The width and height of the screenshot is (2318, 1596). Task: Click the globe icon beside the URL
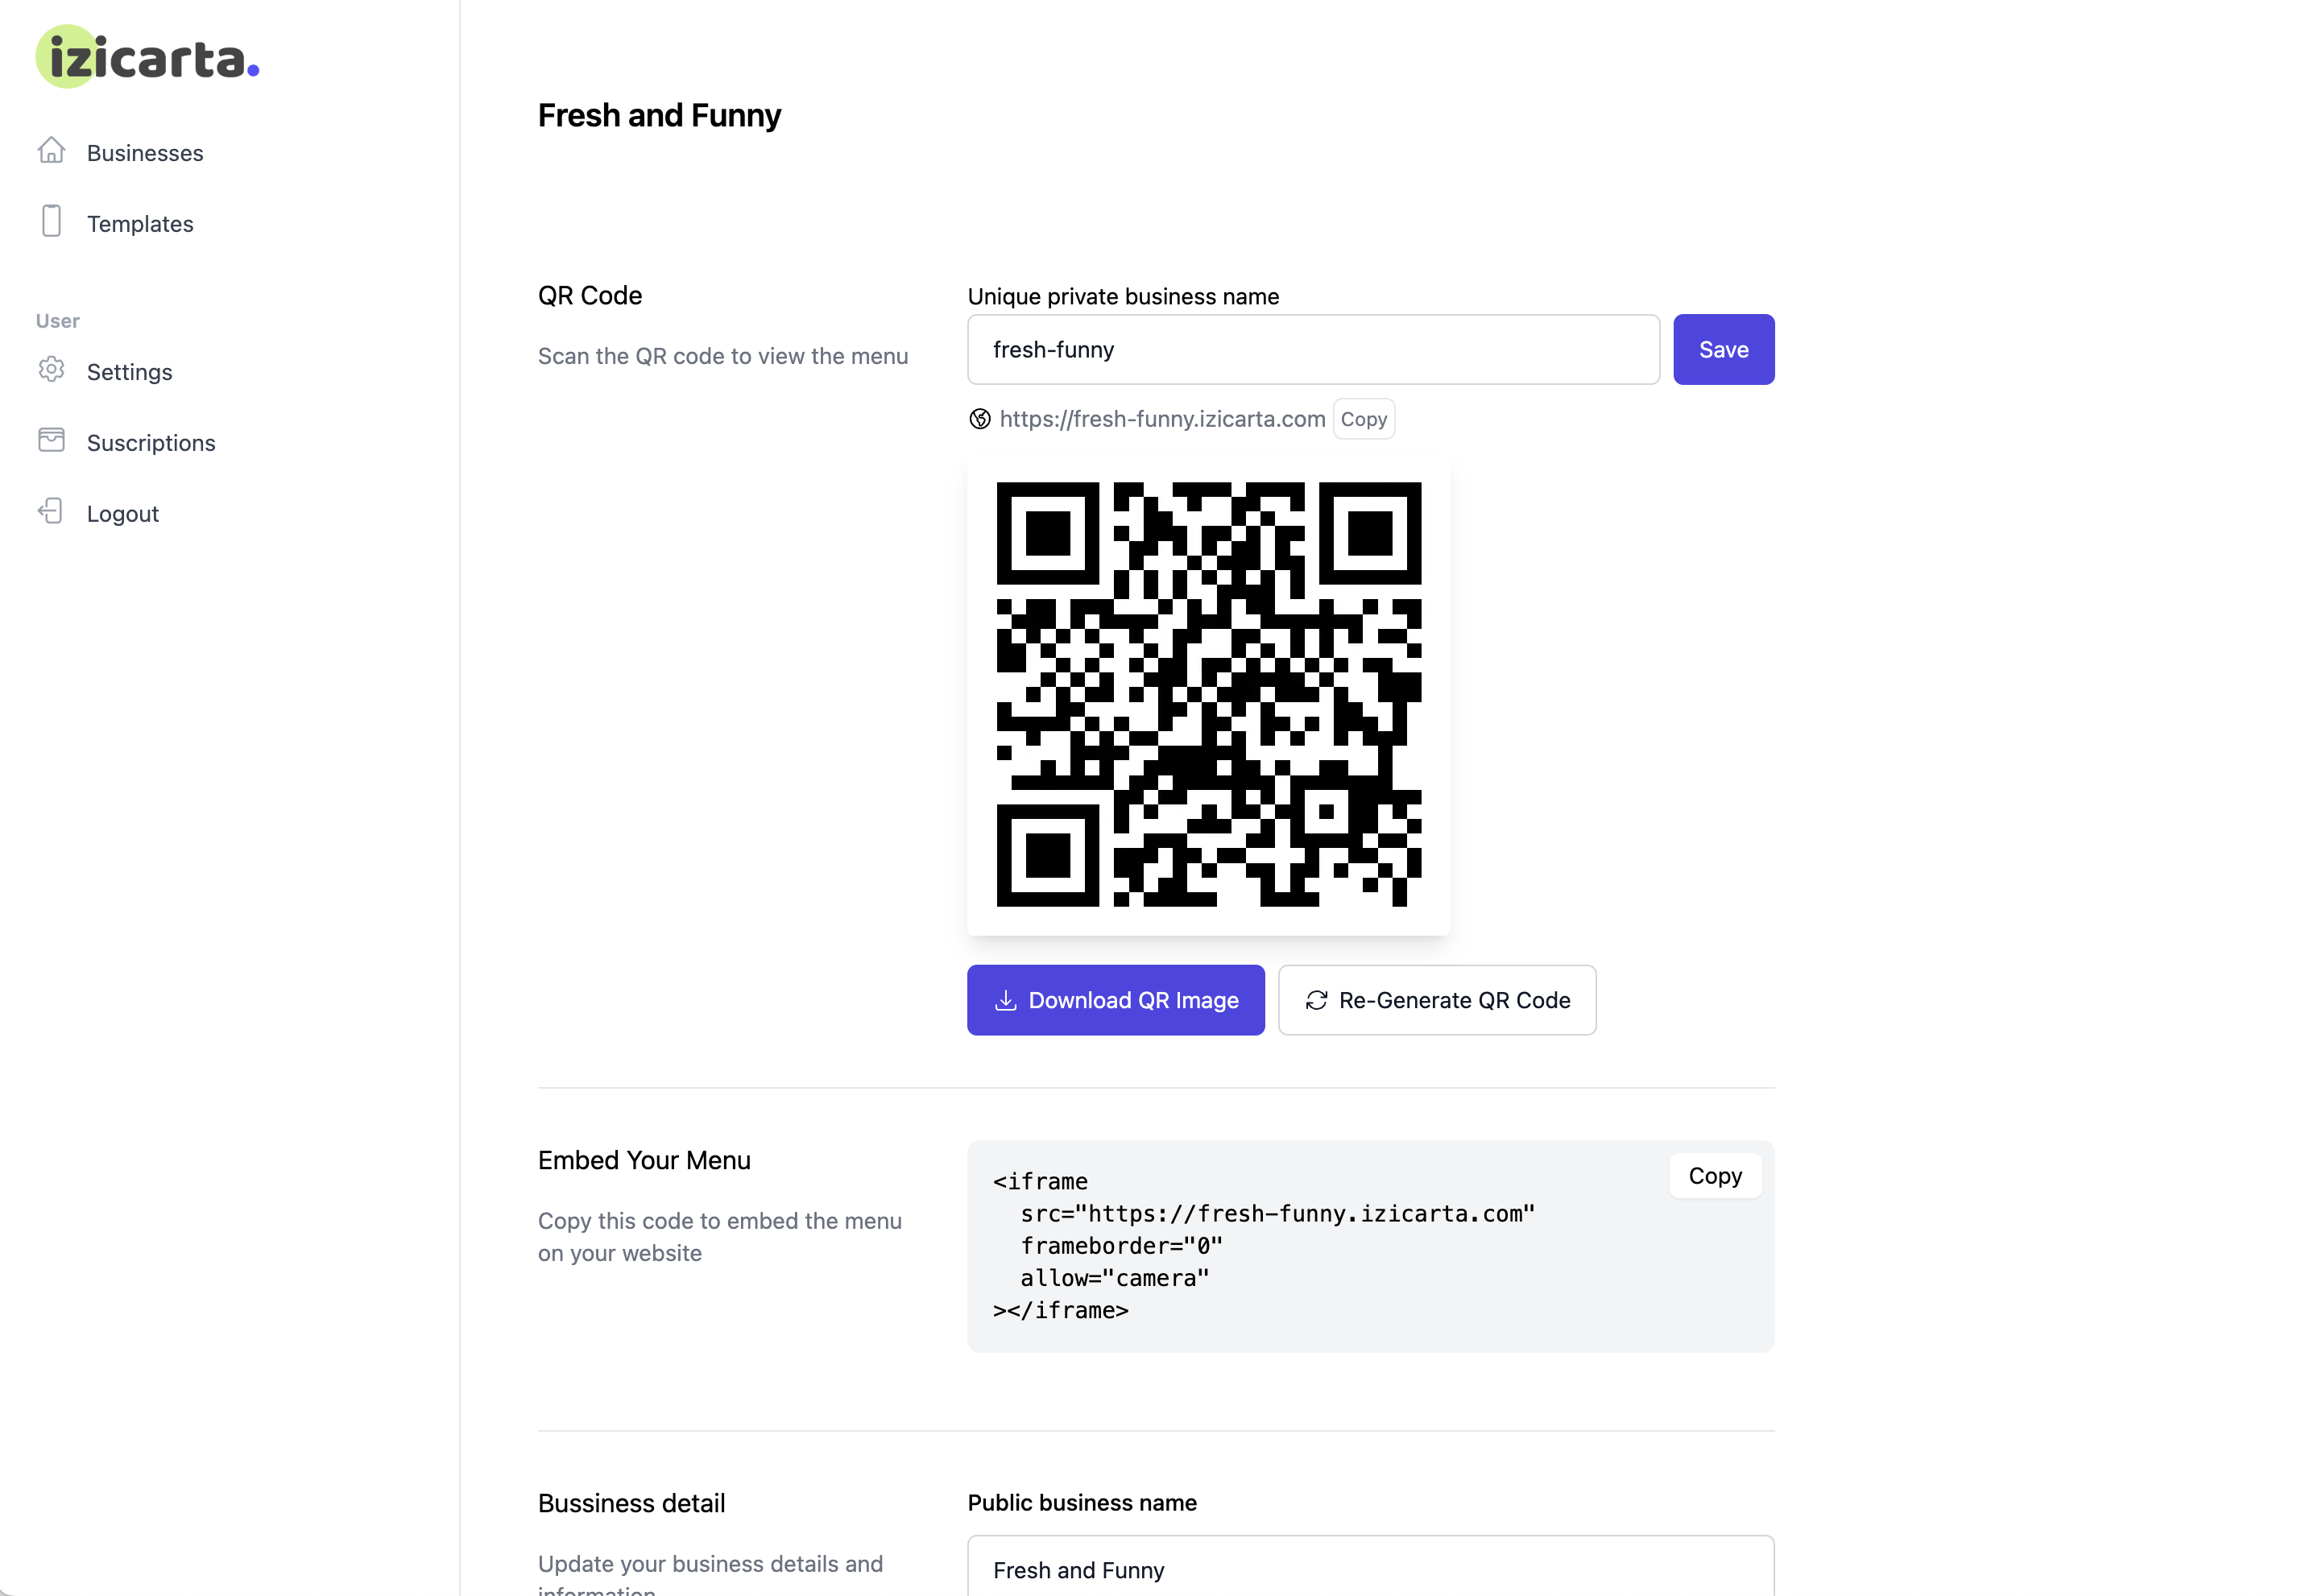tap(980, 419)
